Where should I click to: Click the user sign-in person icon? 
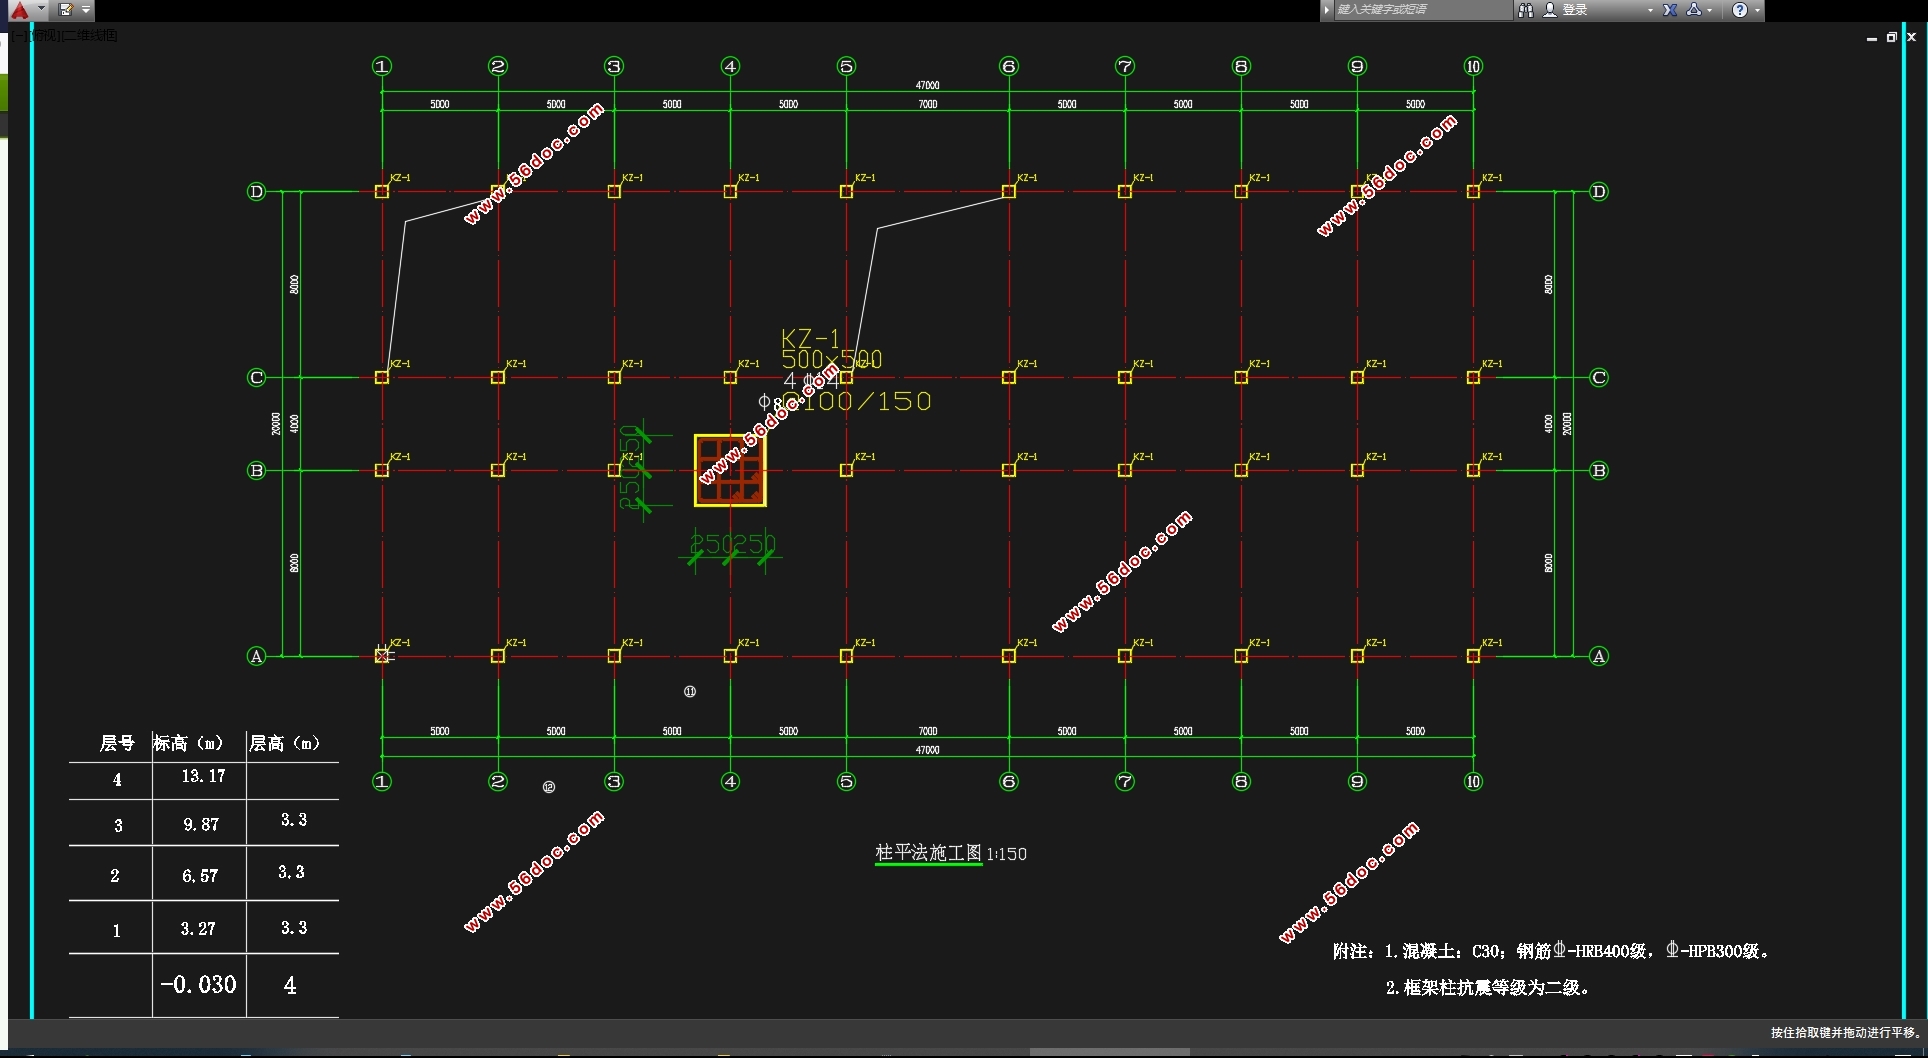click(x=1550, y=10)
